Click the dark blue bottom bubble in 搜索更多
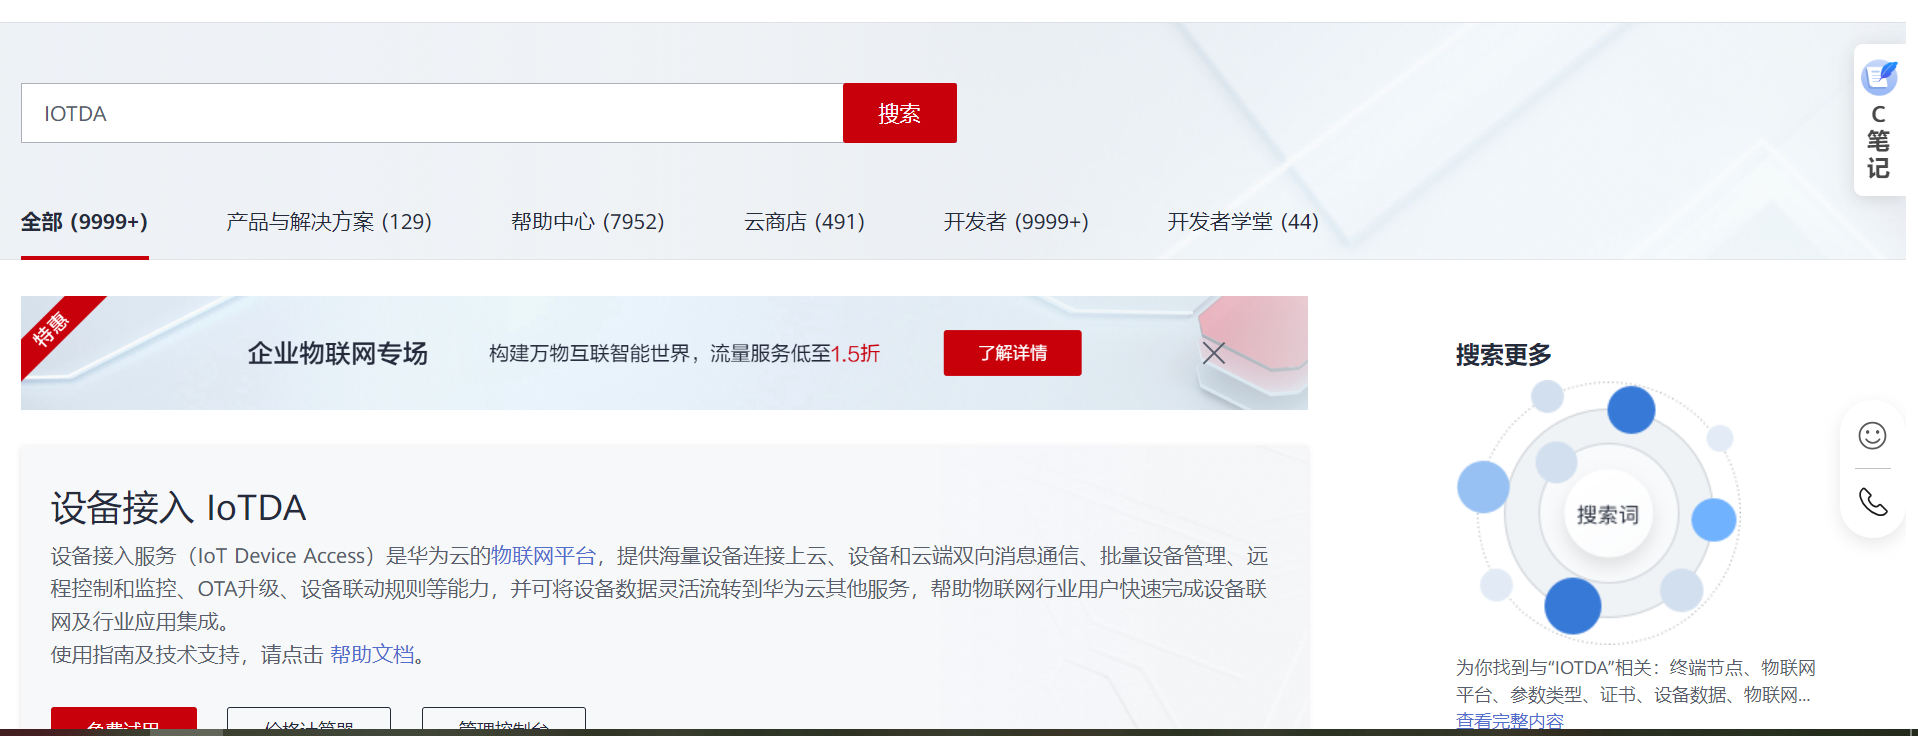The height and width of the screenshot is (736, 1918). (x=1572, y=606)
